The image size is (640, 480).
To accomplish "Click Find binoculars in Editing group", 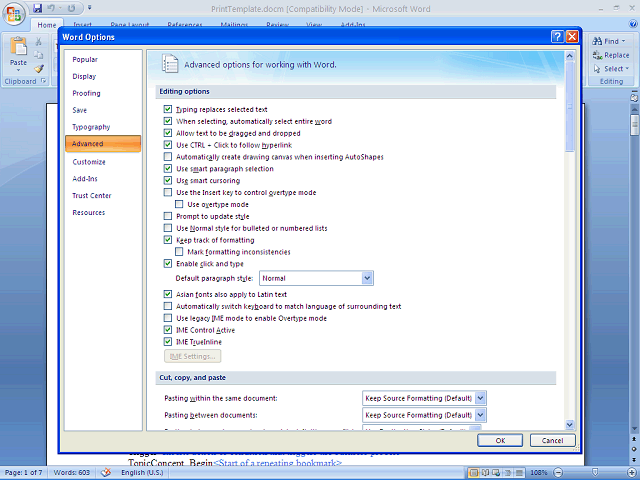I will pyautogui.click(x=608, y=41).
